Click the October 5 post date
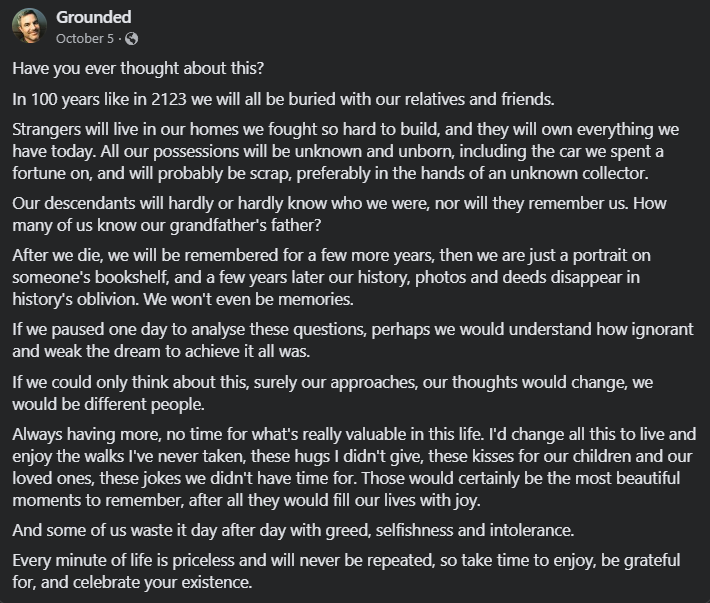 [86, 39]
